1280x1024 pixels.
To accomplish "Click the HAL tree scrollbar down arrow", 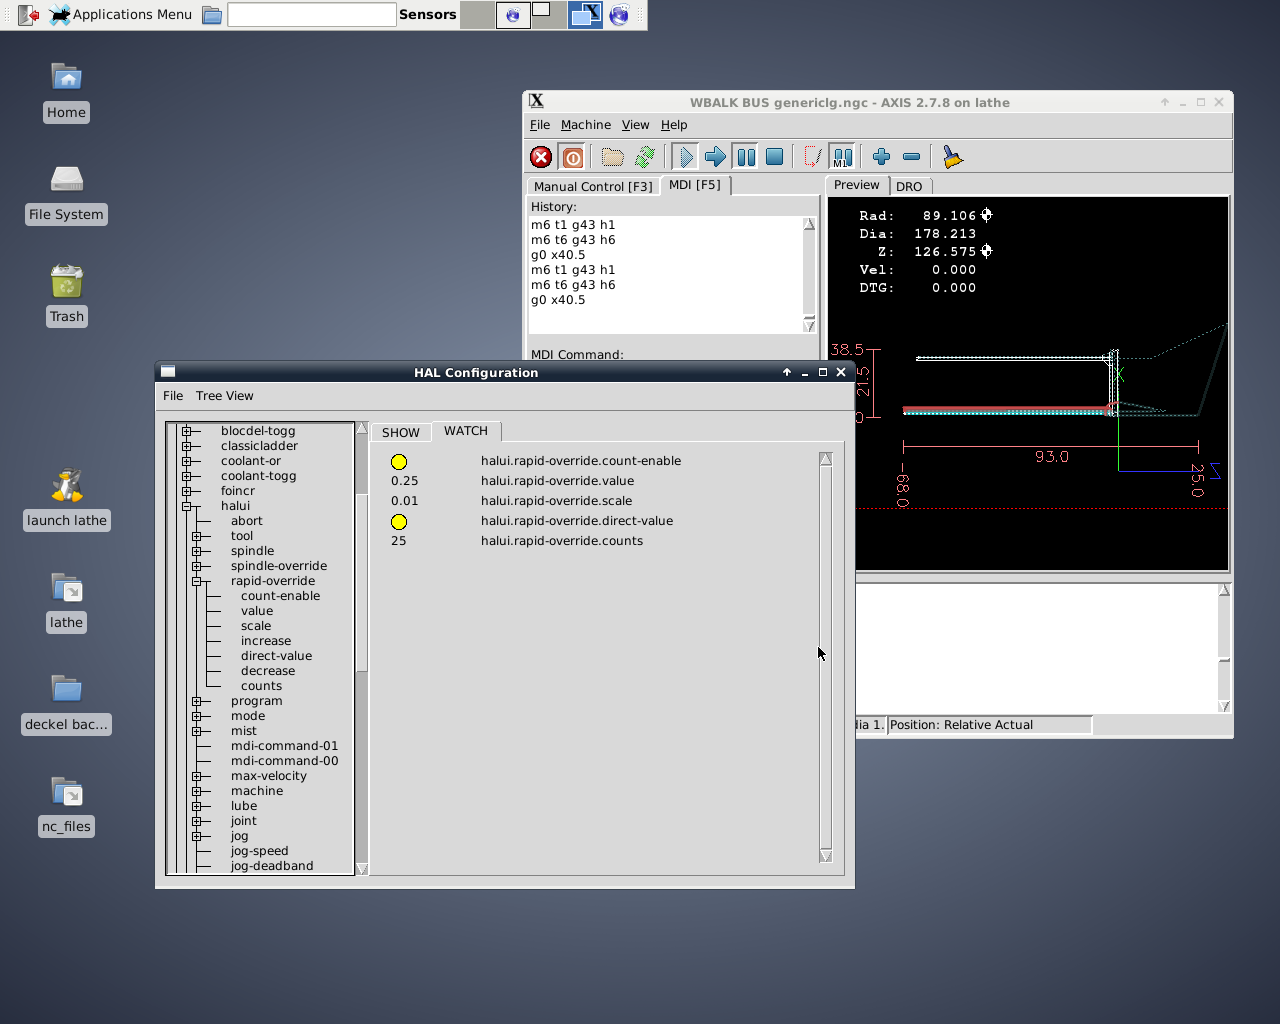I will click(362, 868).
